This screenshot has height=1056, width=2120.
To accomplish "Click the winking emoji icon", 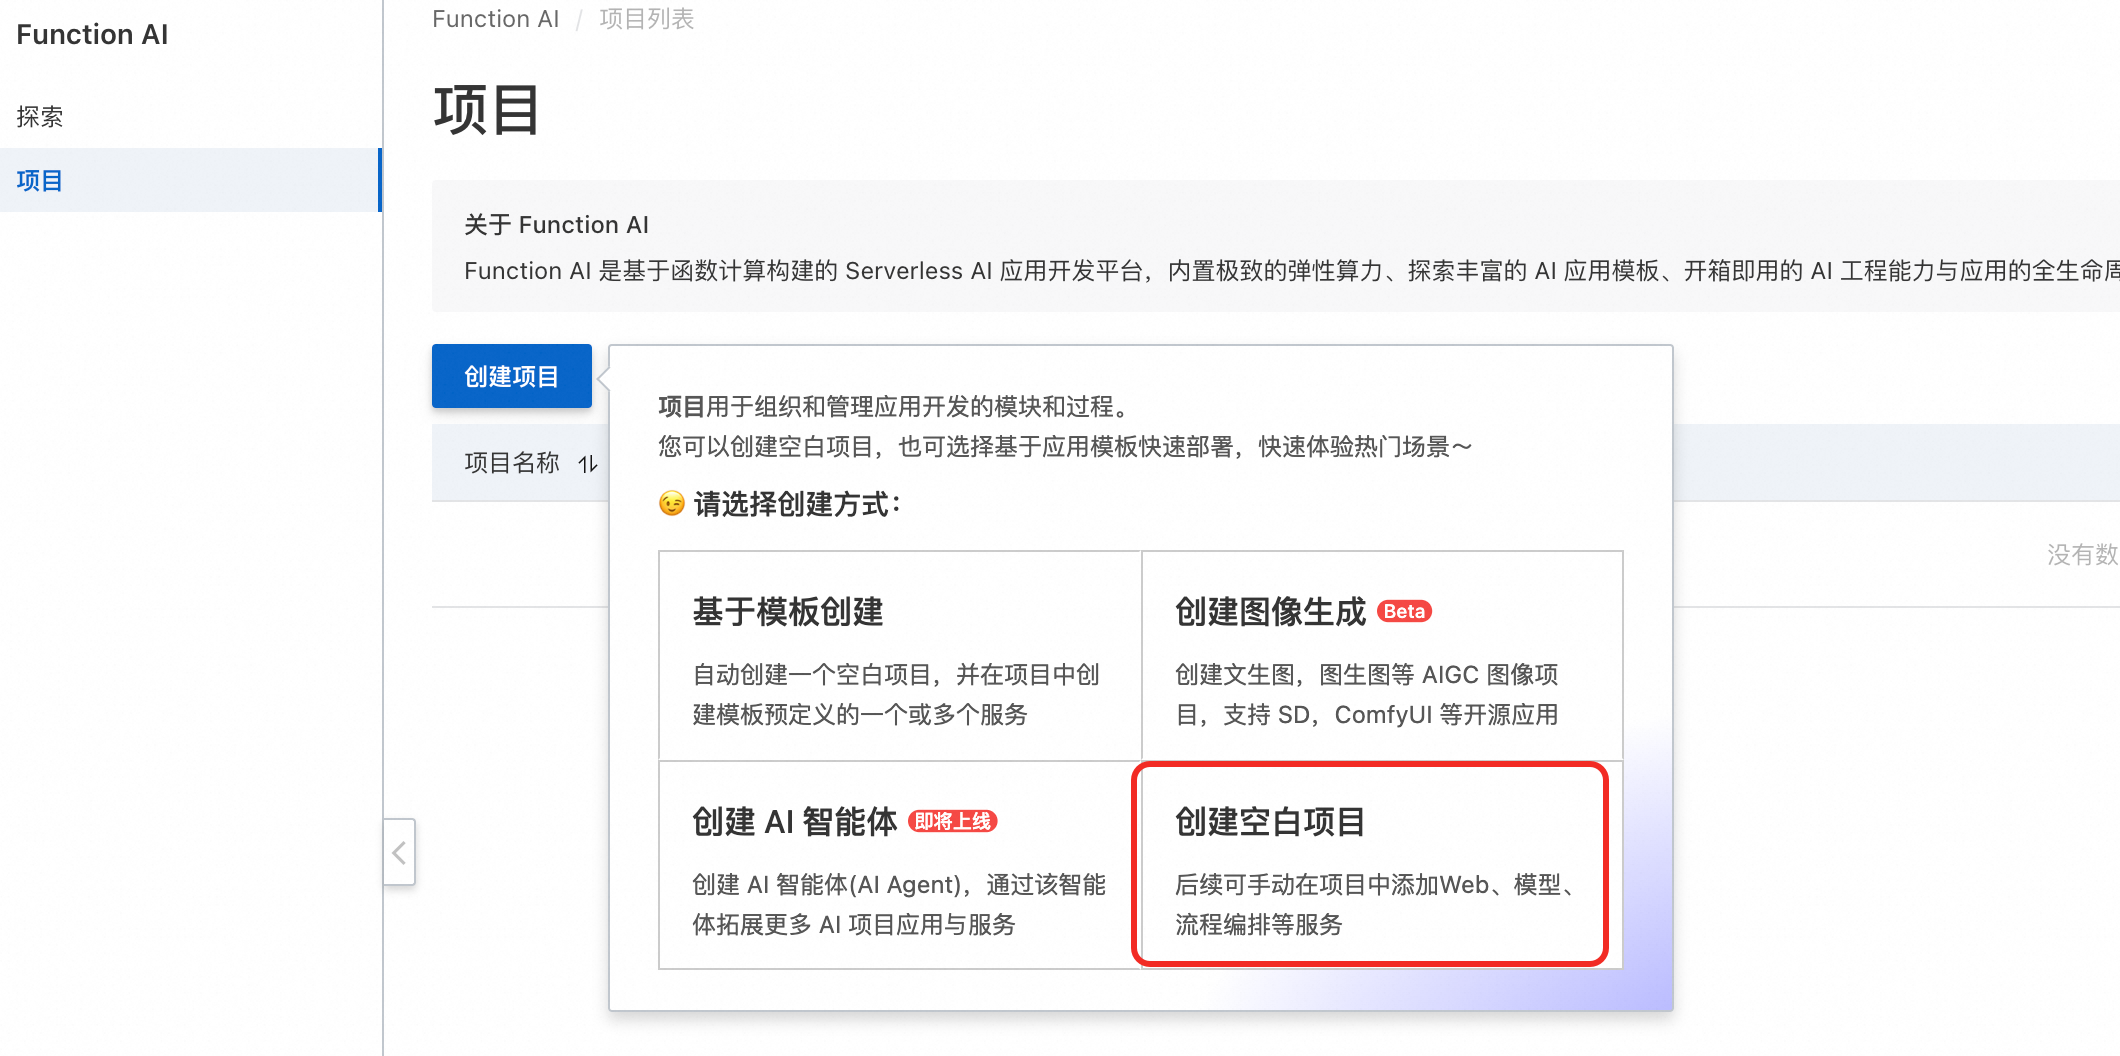I will 672,504.
